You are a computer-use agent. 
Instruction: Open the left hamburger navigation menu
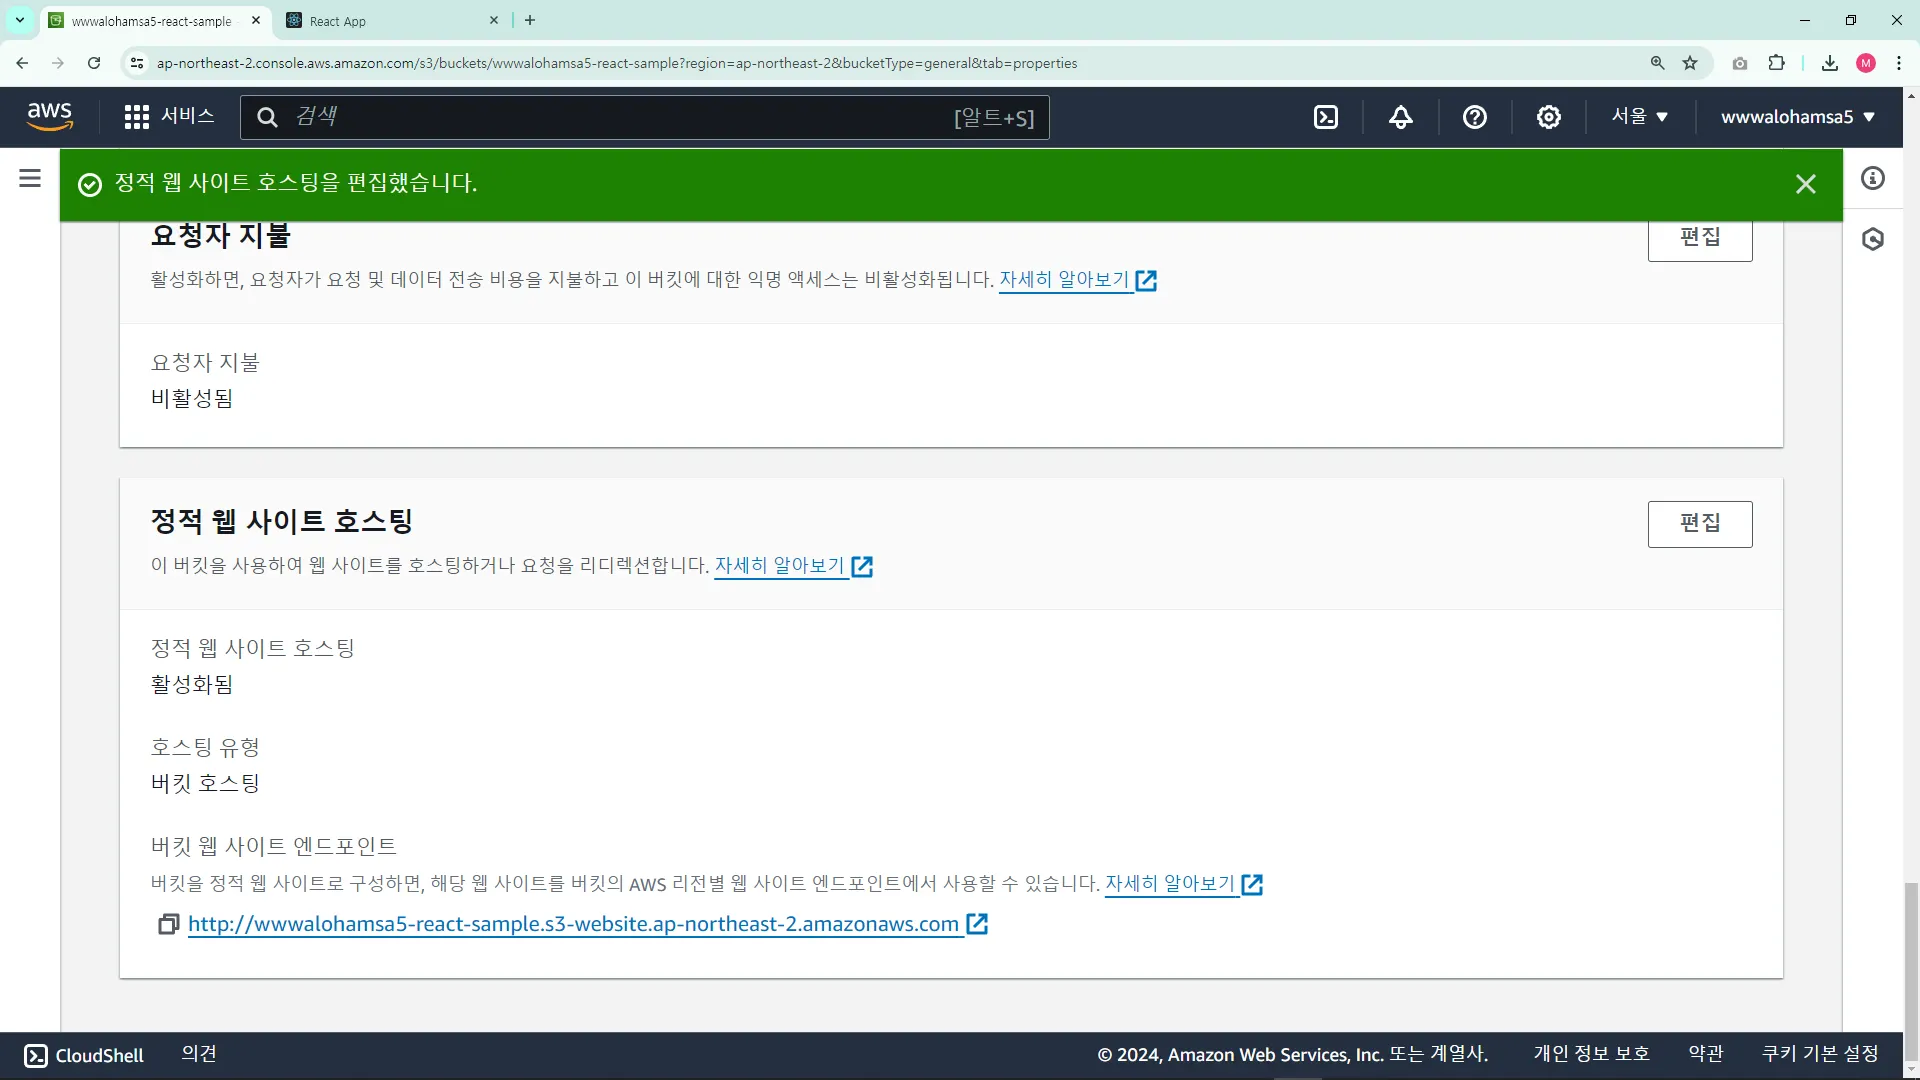(30, 179)
